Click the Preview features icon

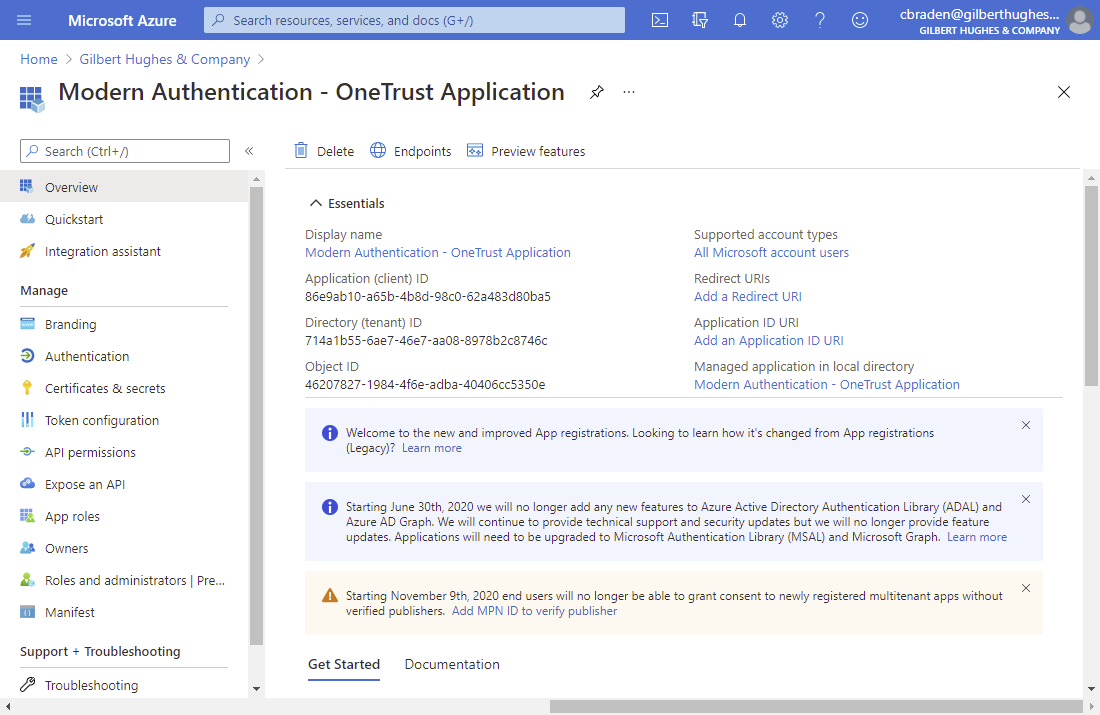click(475, 150)
